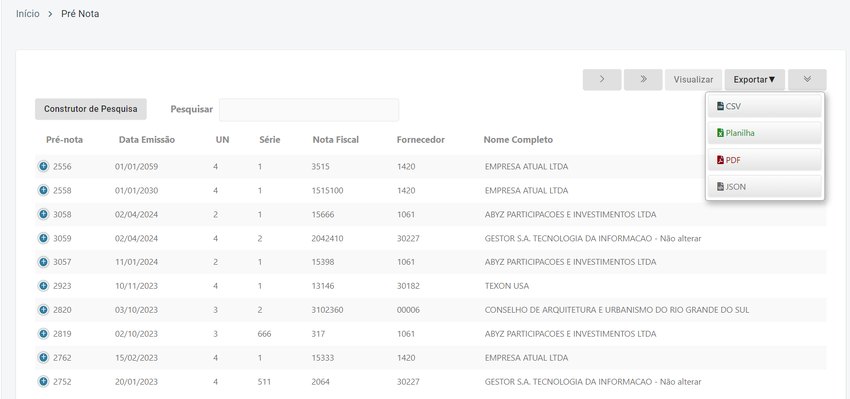
Task: Select the date 15/02/2023 cell
Action: [137, 358]
